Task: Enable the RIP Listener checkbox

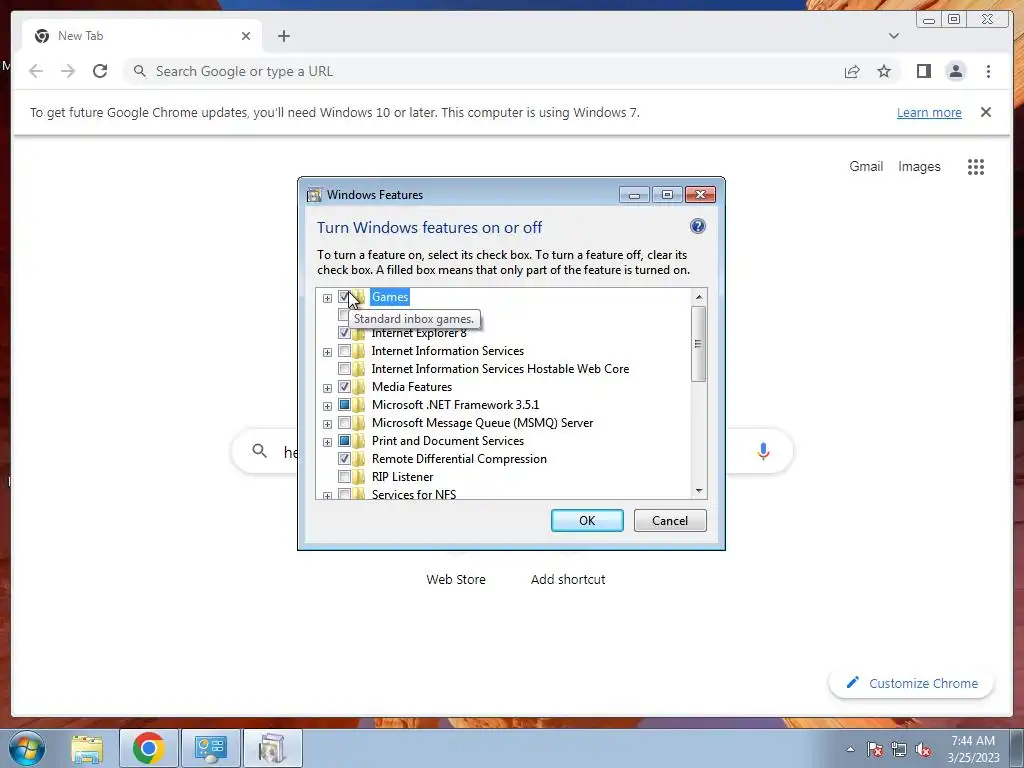Action: click(344, 477)
